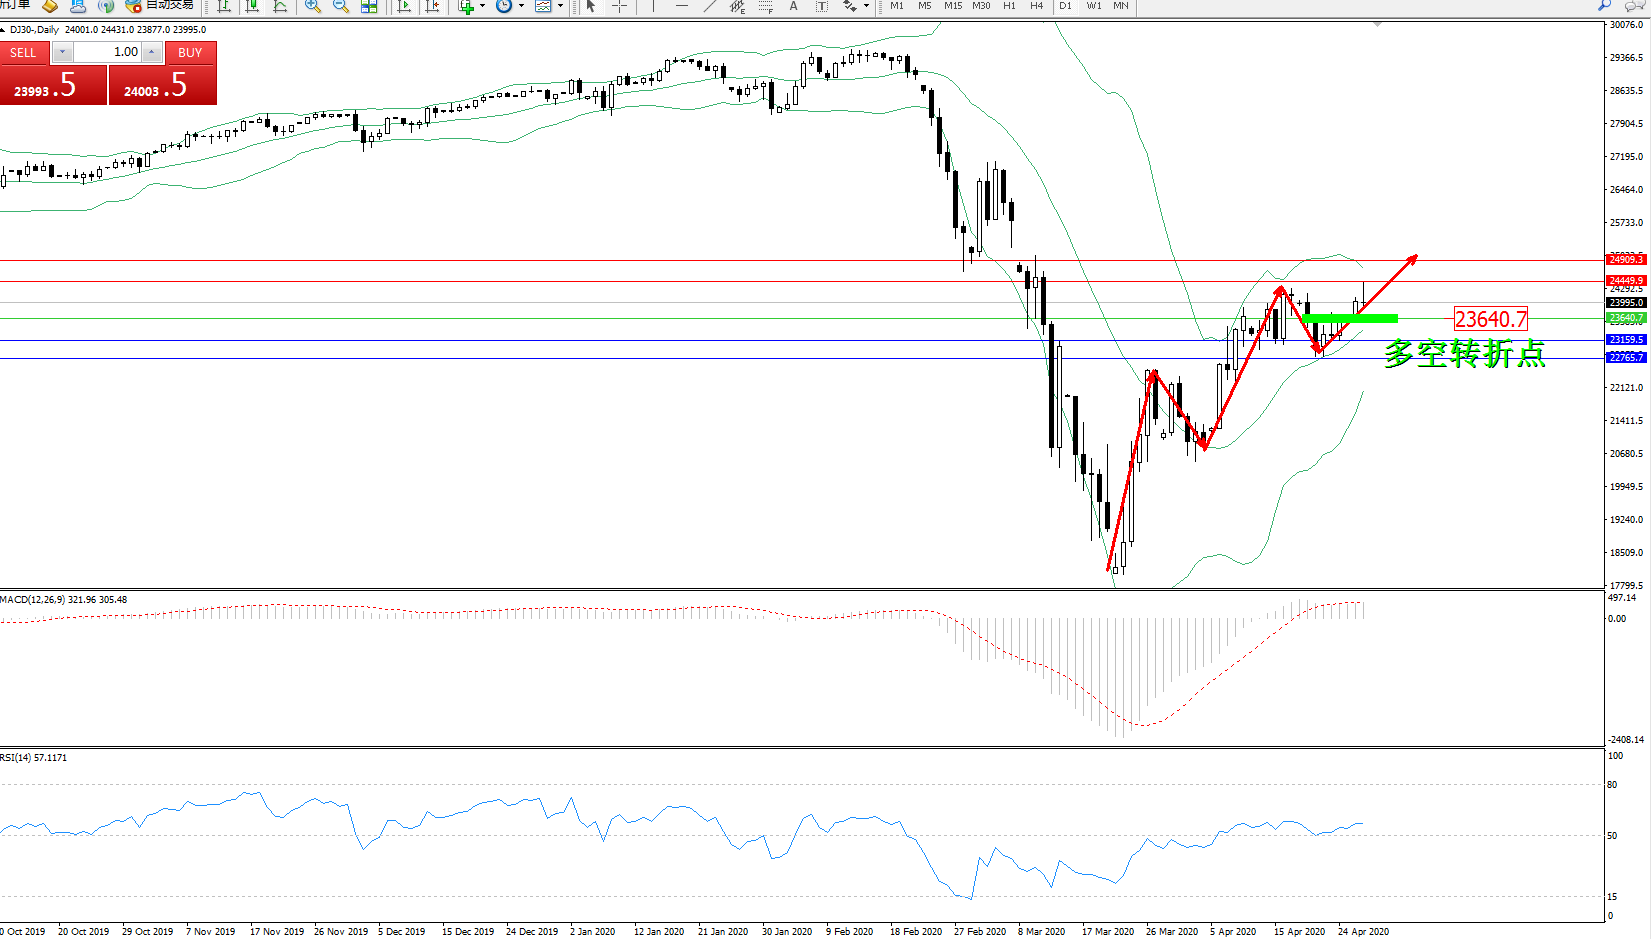Click the green bar at 23640.7 level
The image size is (1651, 939).
pyautogui.click(x=1350, y=319)
